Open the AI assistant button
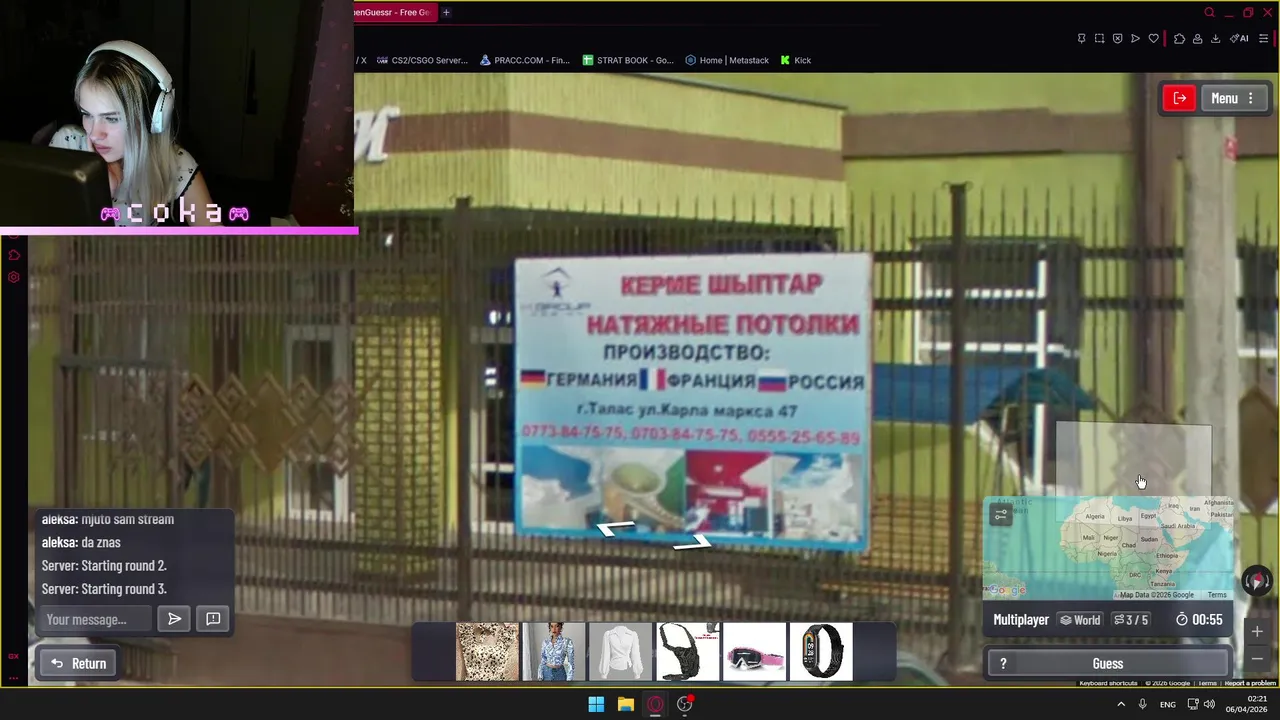Viewport: 1280px width, 720px height. (1239, 38)
